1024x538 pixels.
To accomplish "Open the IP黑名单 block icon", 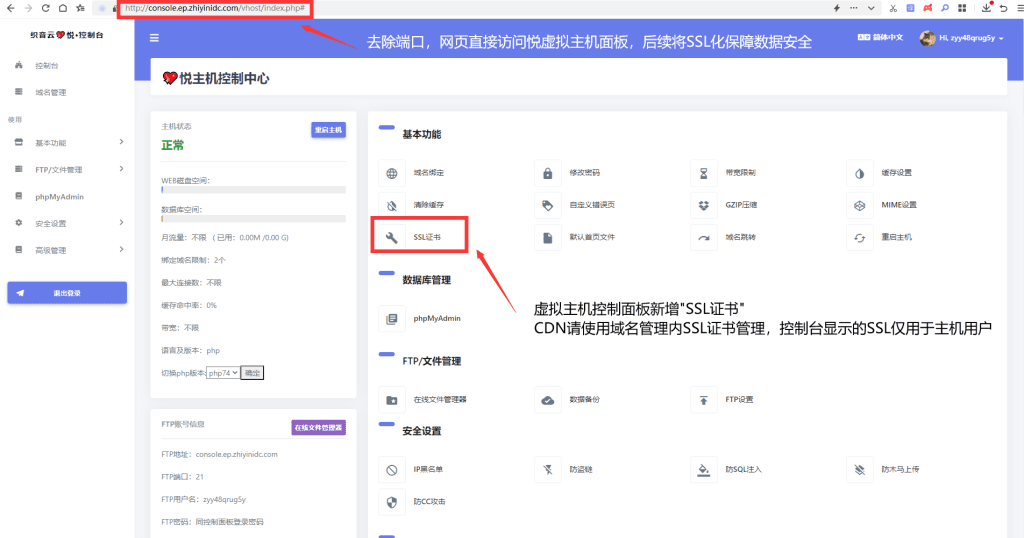I will [391, 470].
